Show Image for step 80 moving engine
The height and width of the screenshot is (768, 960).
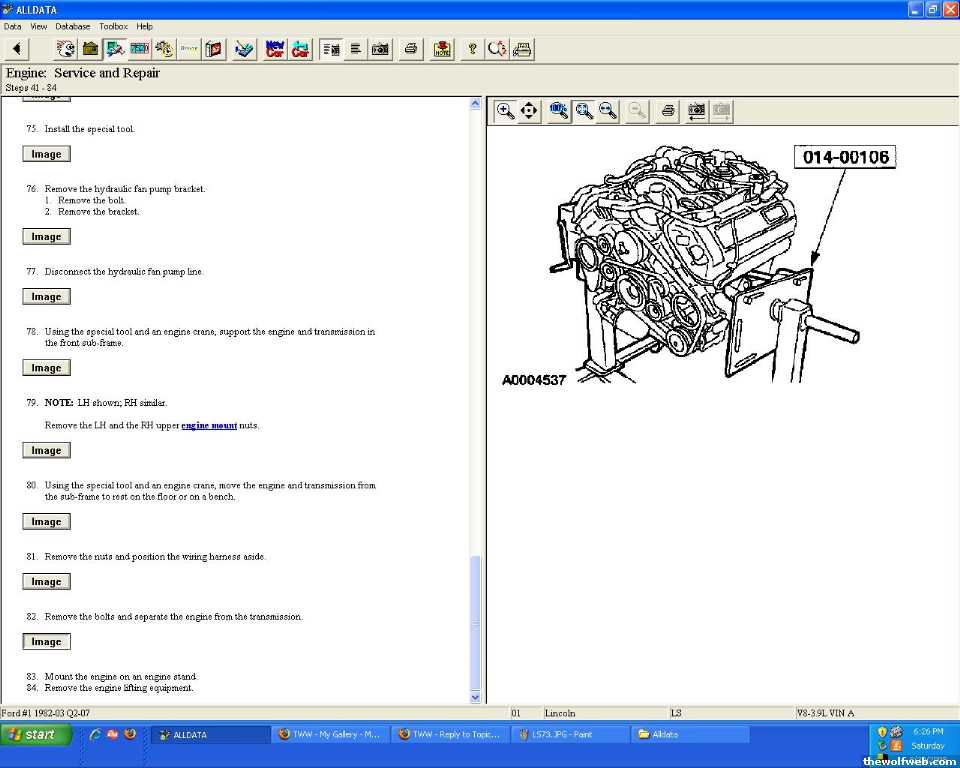(46, 522)
